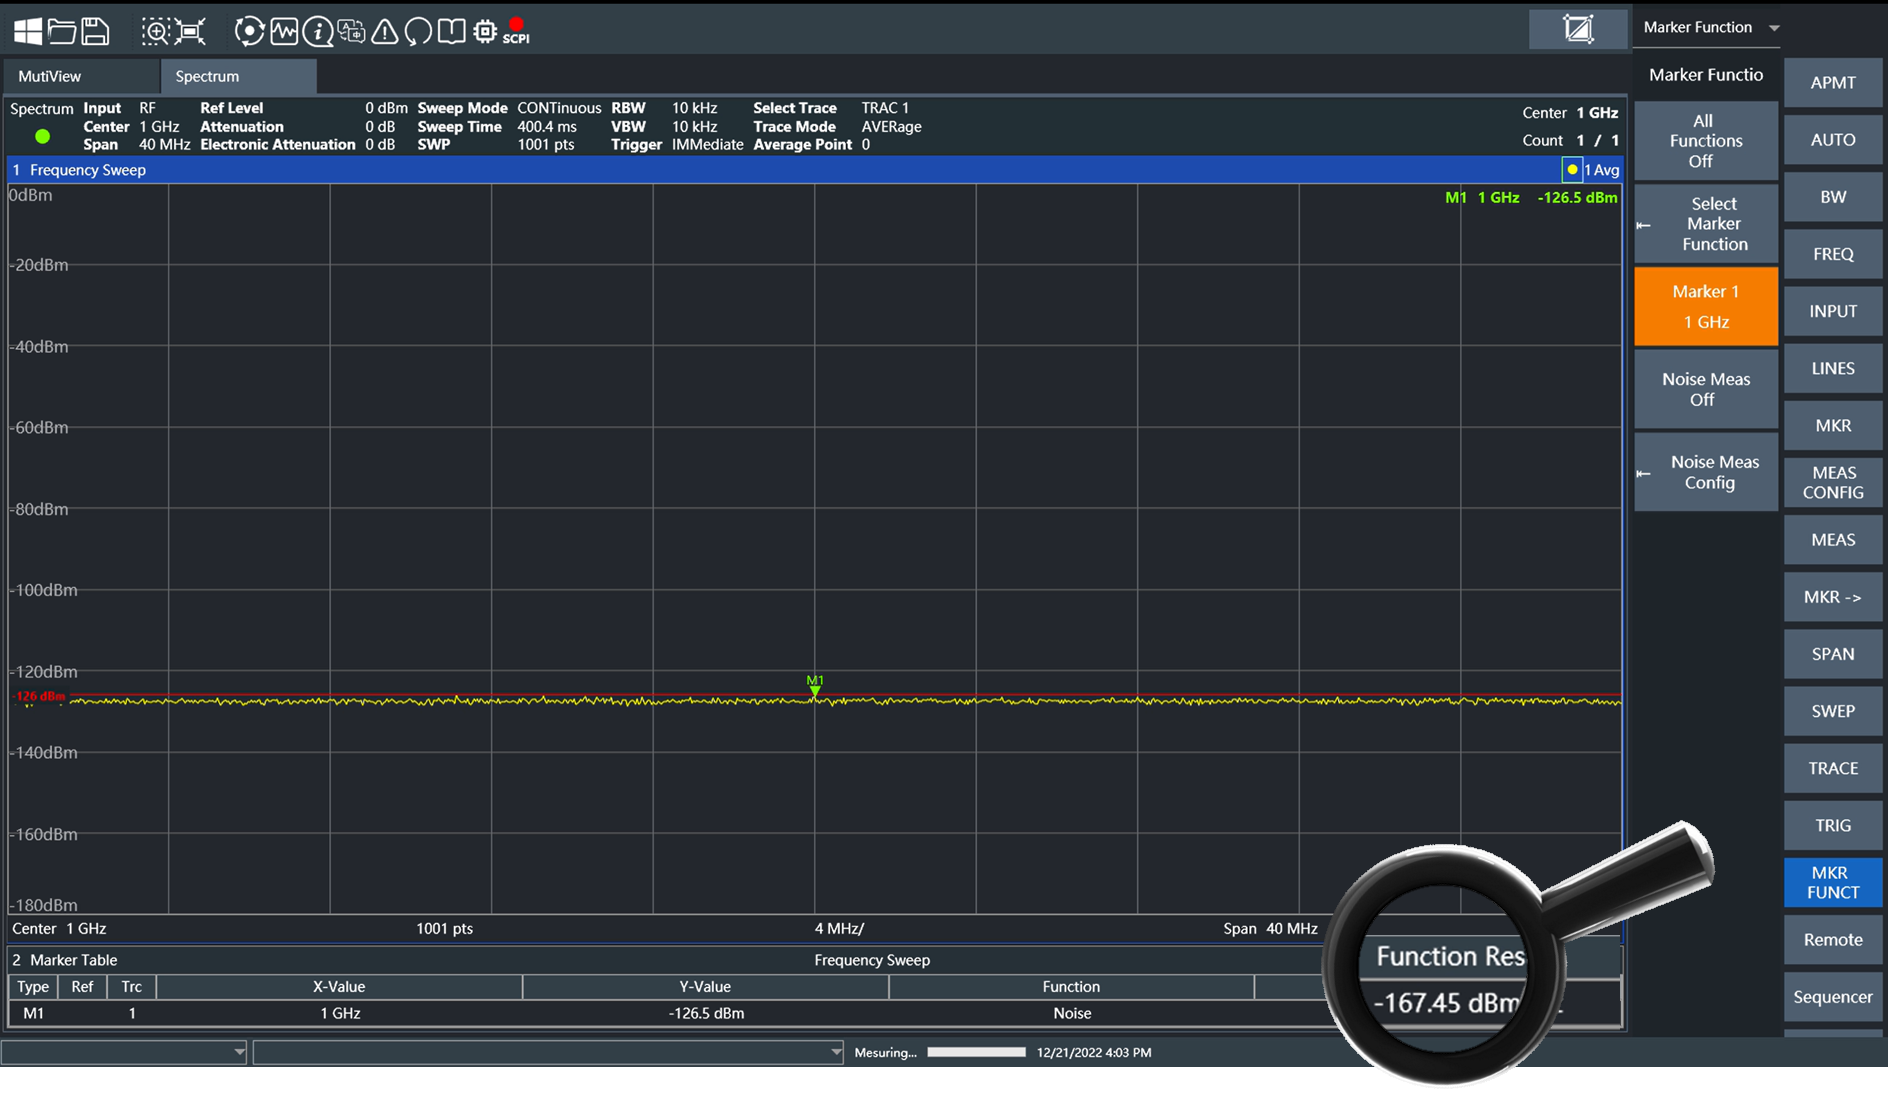
Task: Open the MEAS CONFIG menu
Action: tap(1833, 482)
